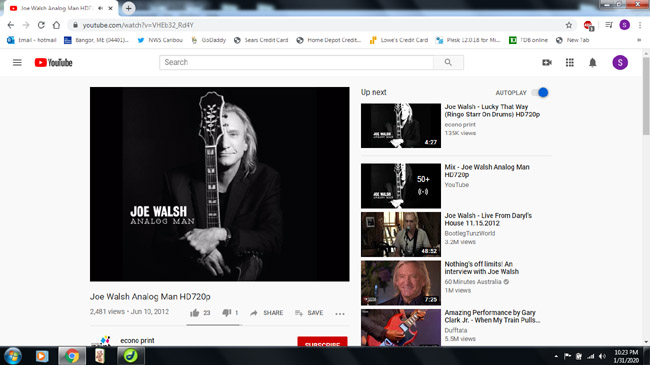Dislike the video with thumbs down
The image size is (650, 365).
[226, 313]
